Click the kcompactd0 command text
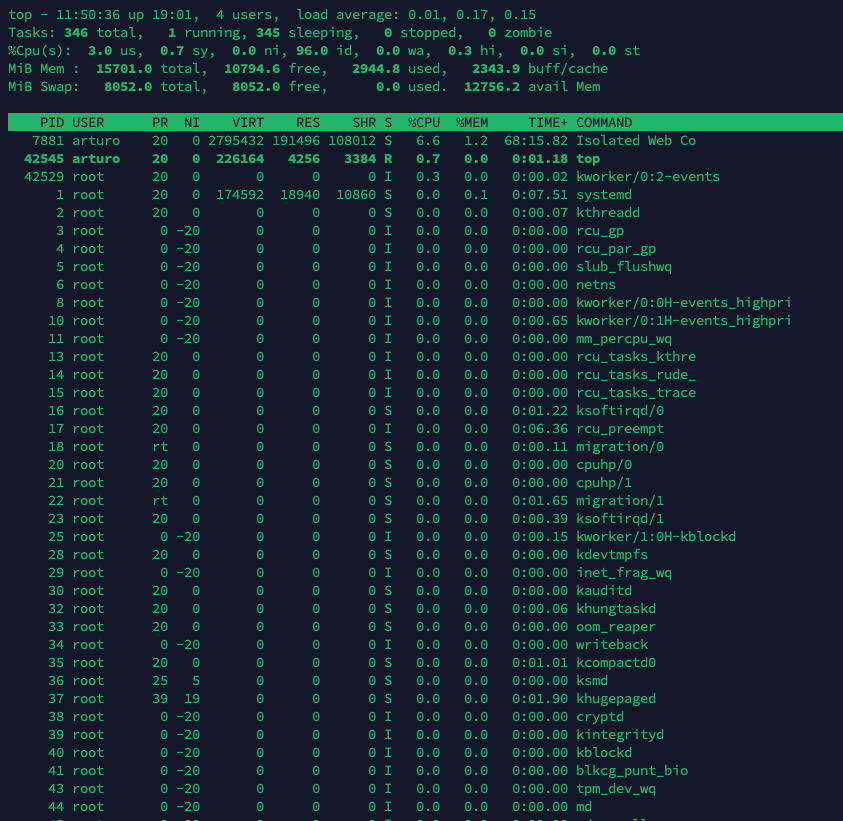The height and width of the screenshot is (821, 843). (616, 663)
